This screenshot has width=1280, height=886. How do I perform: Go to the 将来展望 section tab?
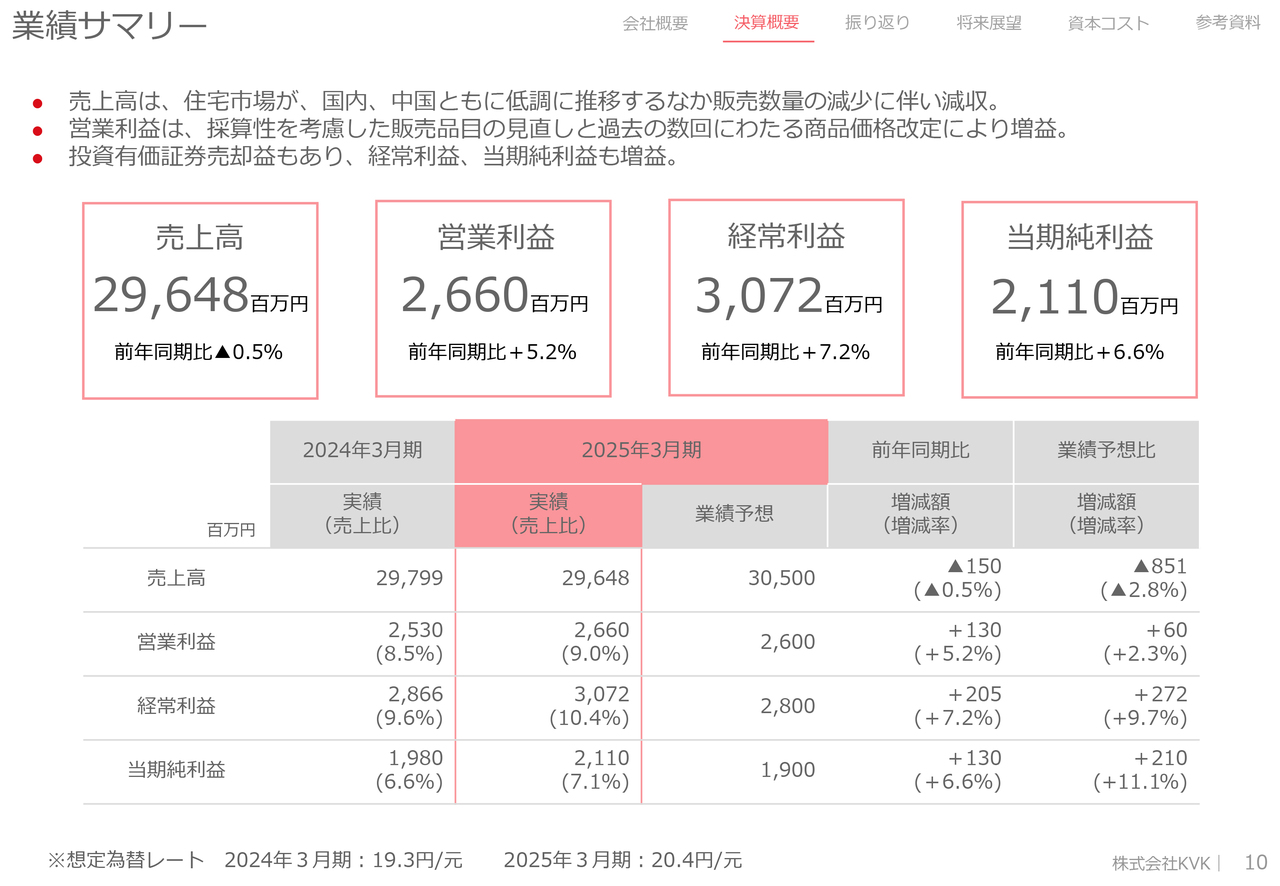click(989, 23)
